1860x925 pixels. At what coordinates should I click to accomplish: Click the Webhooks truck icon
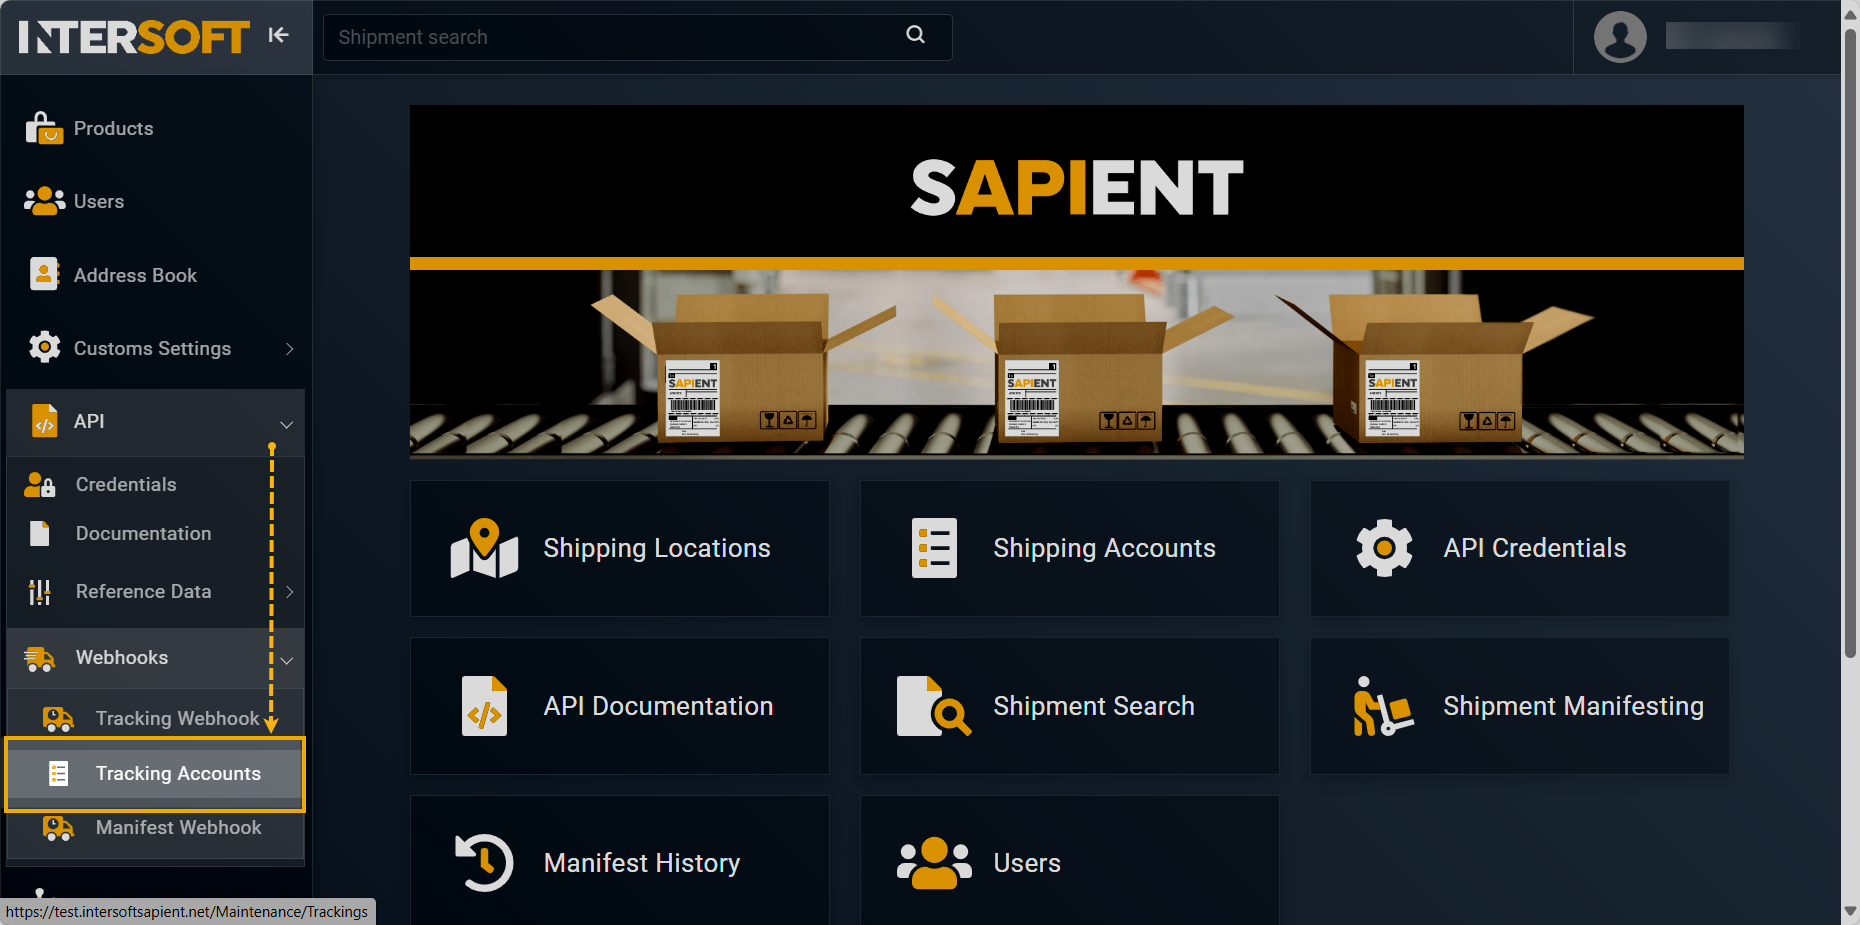40,658
